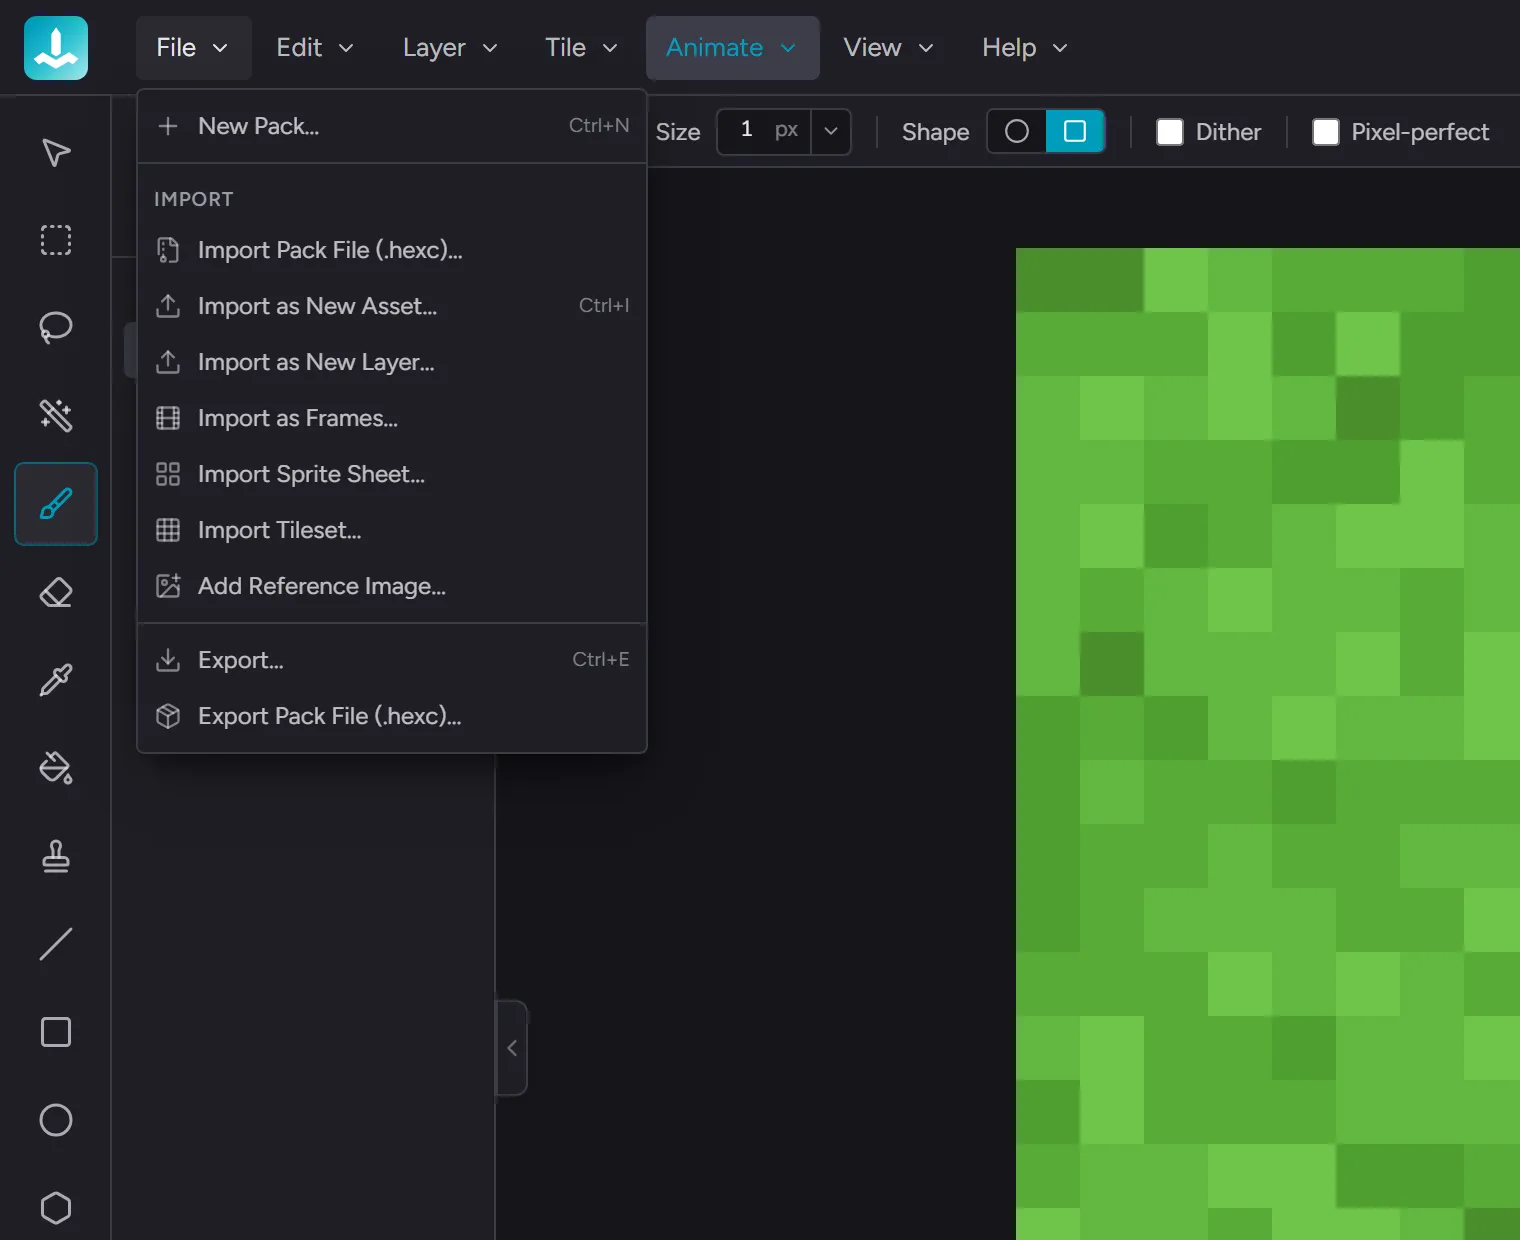Image resolution: width=1520 pixels, height=1240 pixels.
Task: Collapse the side panel with chevron handle
Action: click(x=512, y=1048)
